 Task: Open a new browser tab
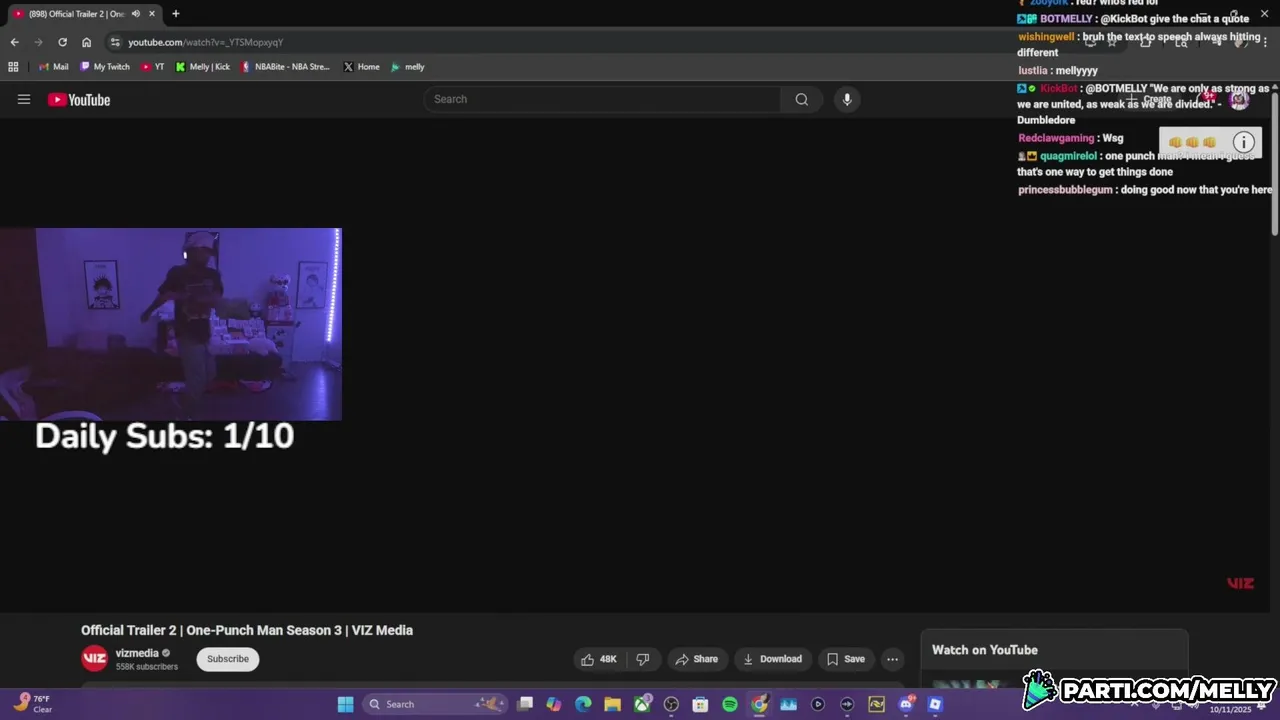[x=175, y=14]
